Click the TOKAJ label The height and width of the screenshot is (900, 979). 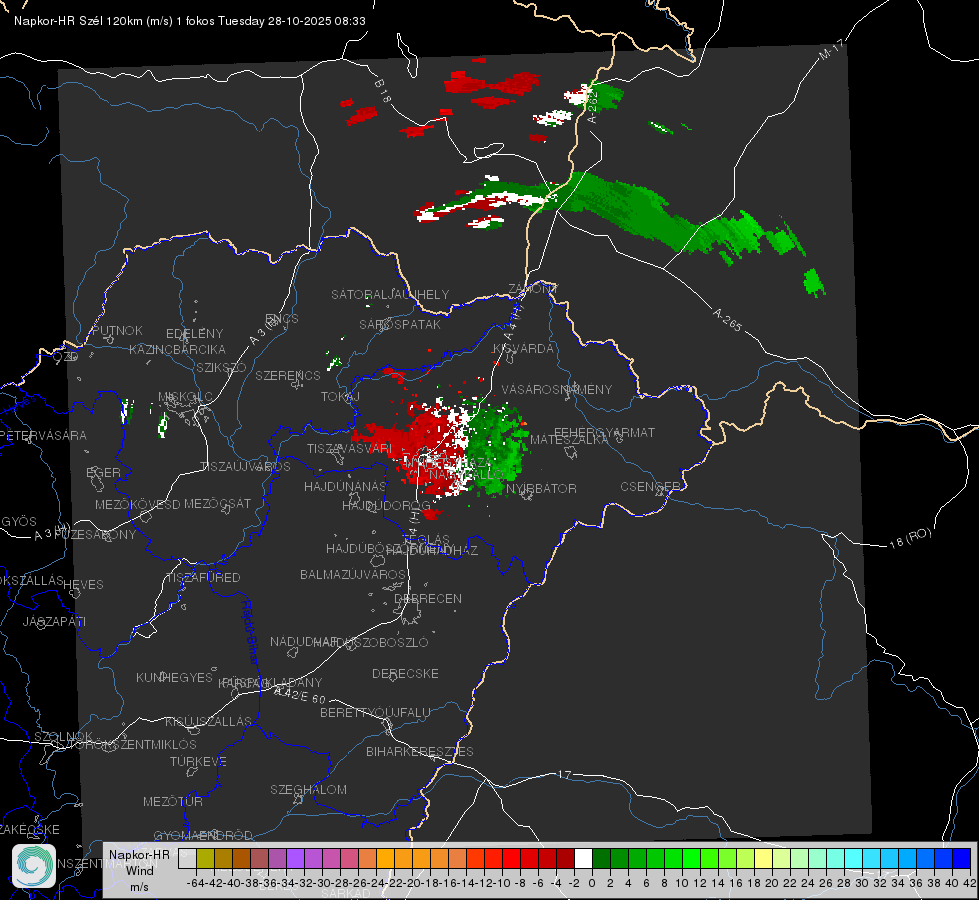pyautogui.click(x=340, y=397)
